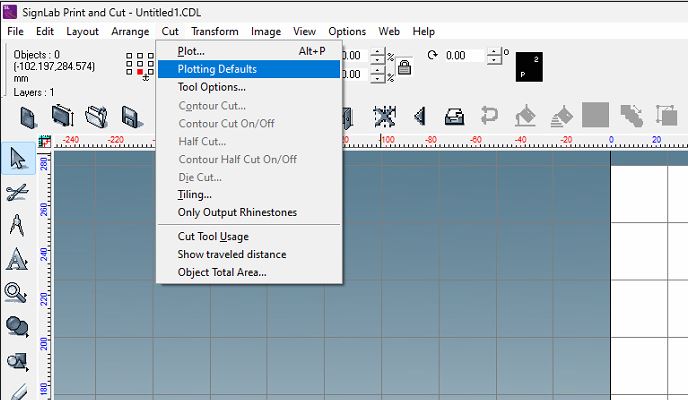Click the crossed arrows fit icon

pyautogui.click(x=384, y=117)
